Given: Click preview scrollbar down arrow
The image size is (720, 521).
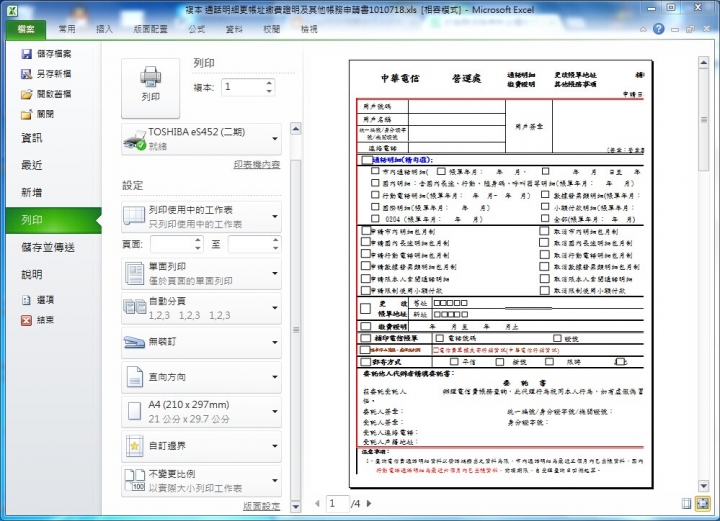Looking at the screenshot, I should 703,486.
